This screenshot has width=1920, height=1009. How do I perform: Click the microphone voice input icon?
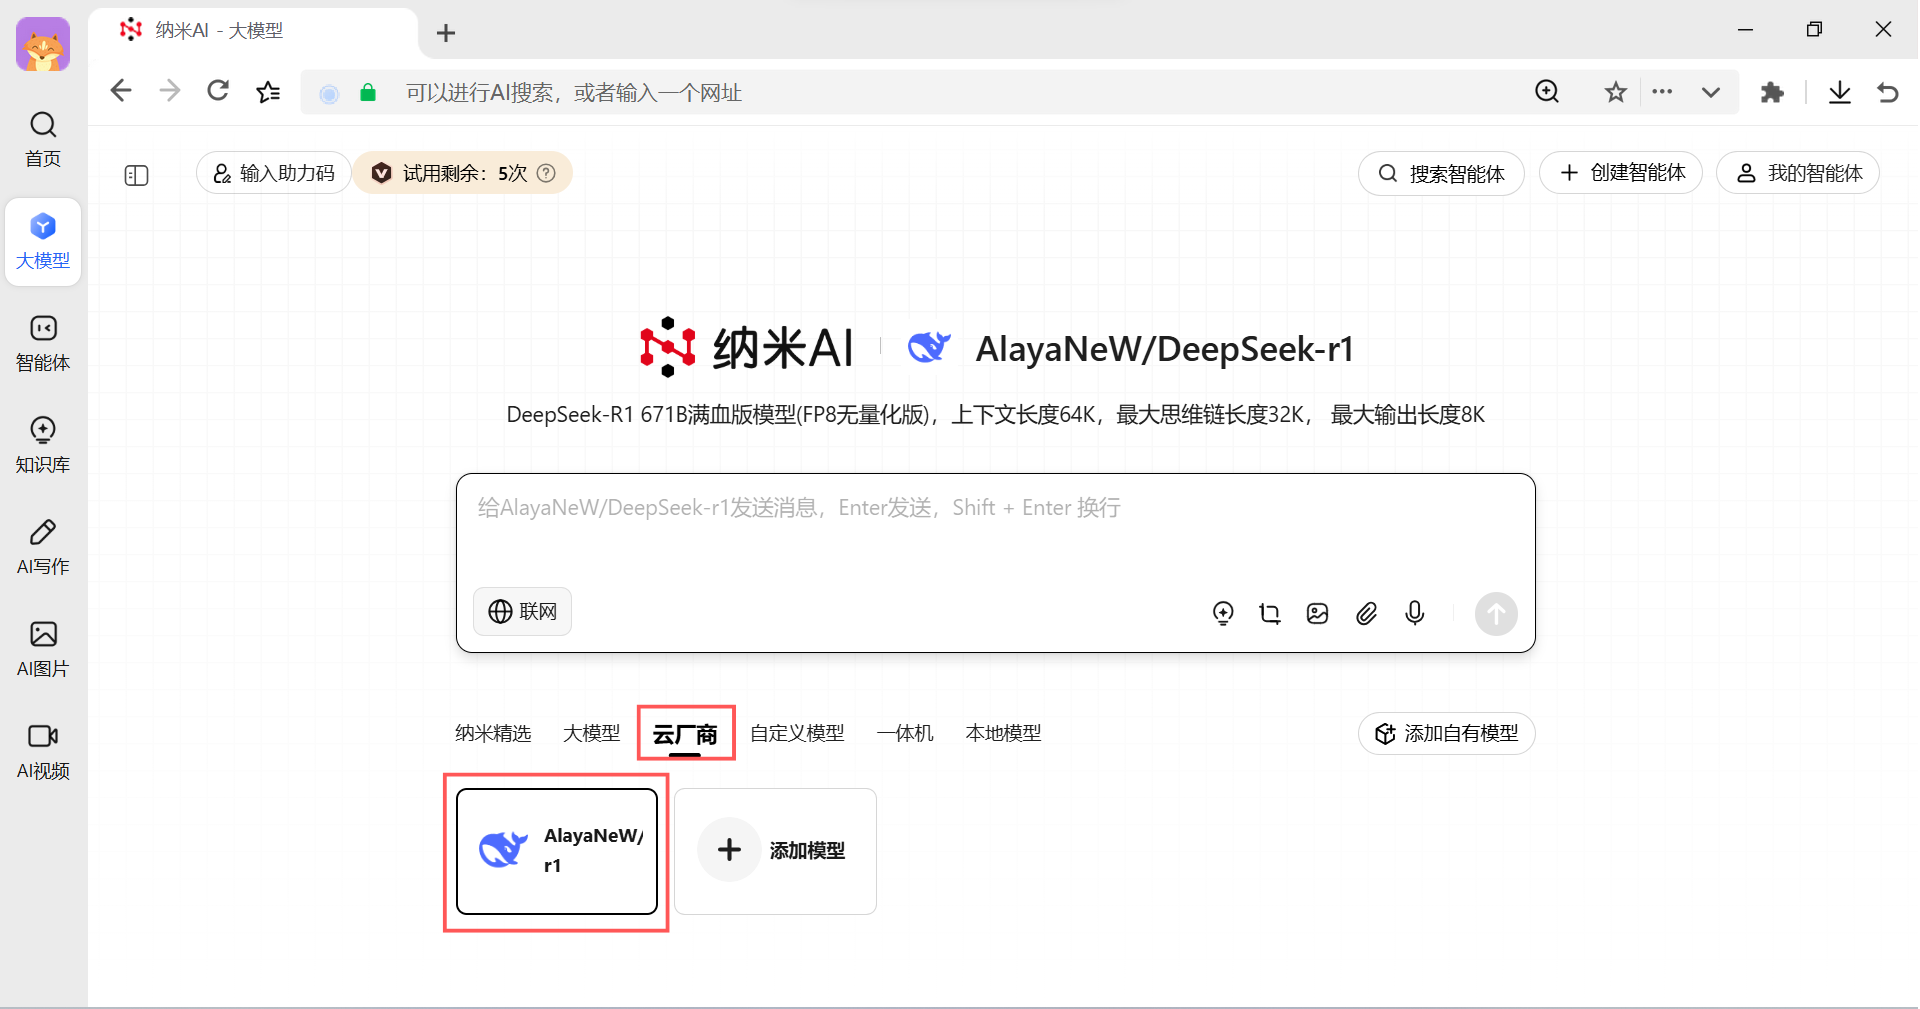tap(1414, 613)
